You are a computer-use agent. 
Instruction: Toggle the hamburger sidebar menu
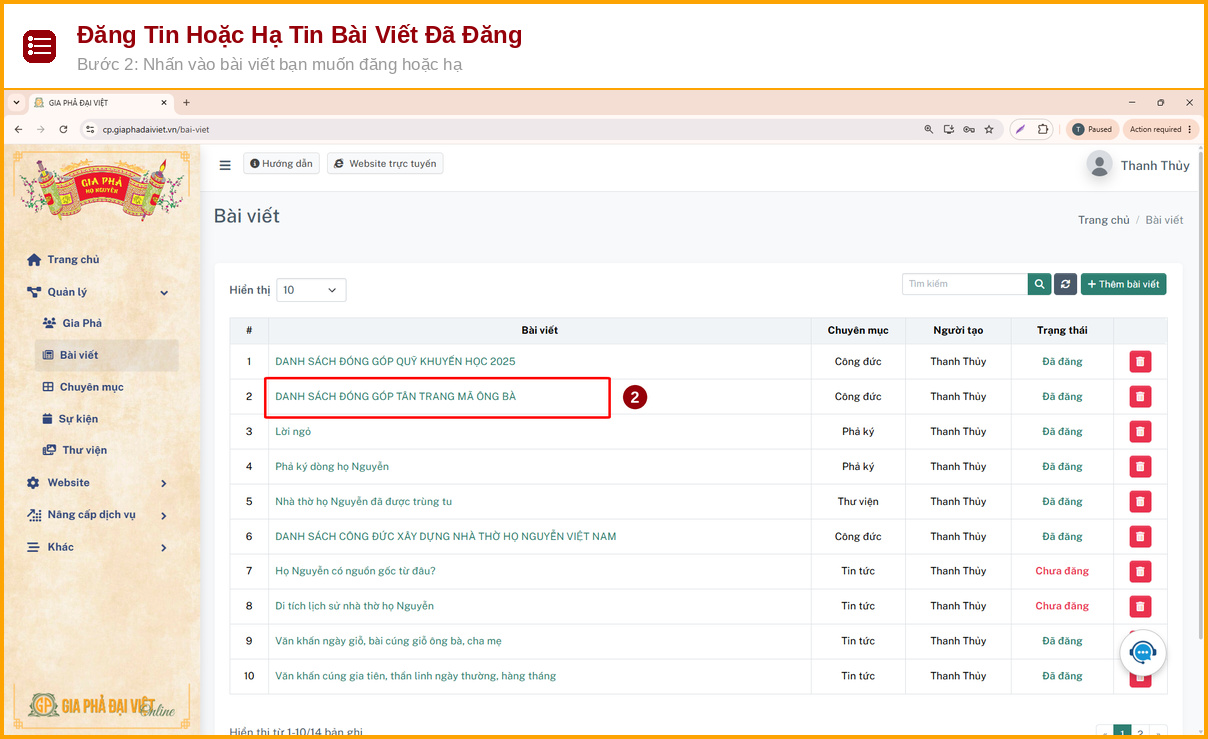tap(225, 164)
